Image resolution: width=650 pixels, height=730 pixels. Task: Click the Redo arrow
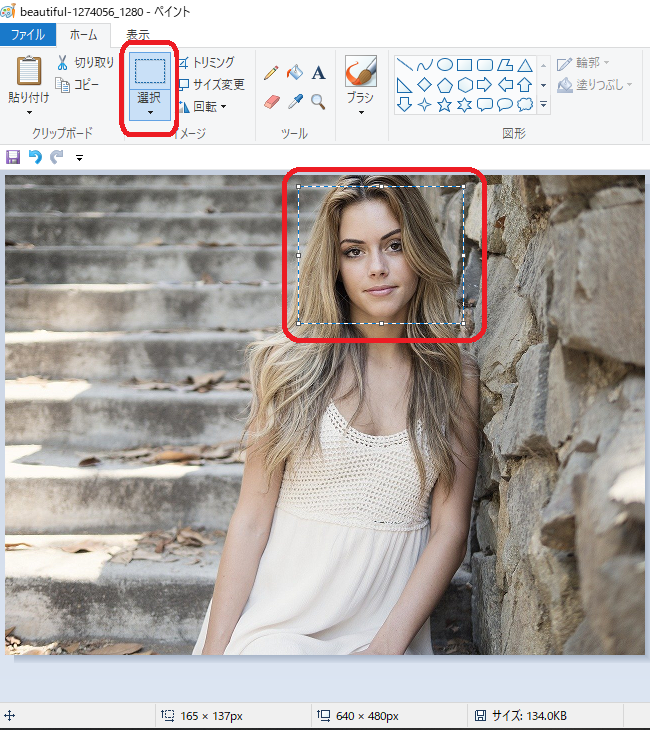pos(56,157)
